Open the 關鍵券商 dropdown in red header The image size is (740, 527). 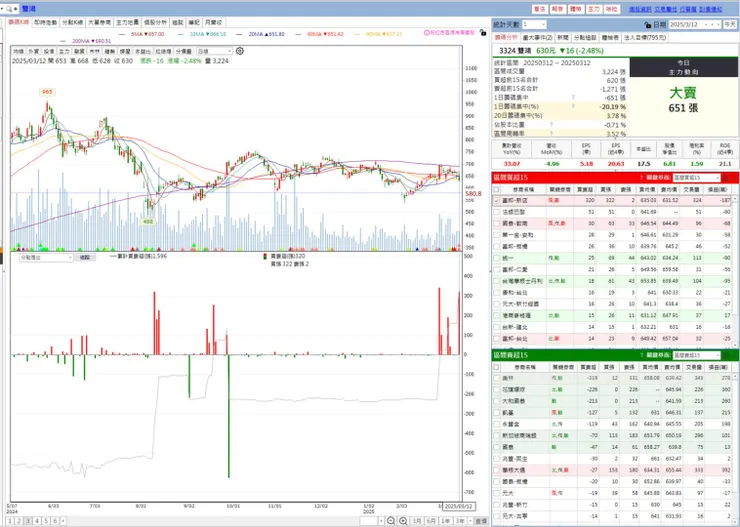pyautogui.click(x=696, y=178)
